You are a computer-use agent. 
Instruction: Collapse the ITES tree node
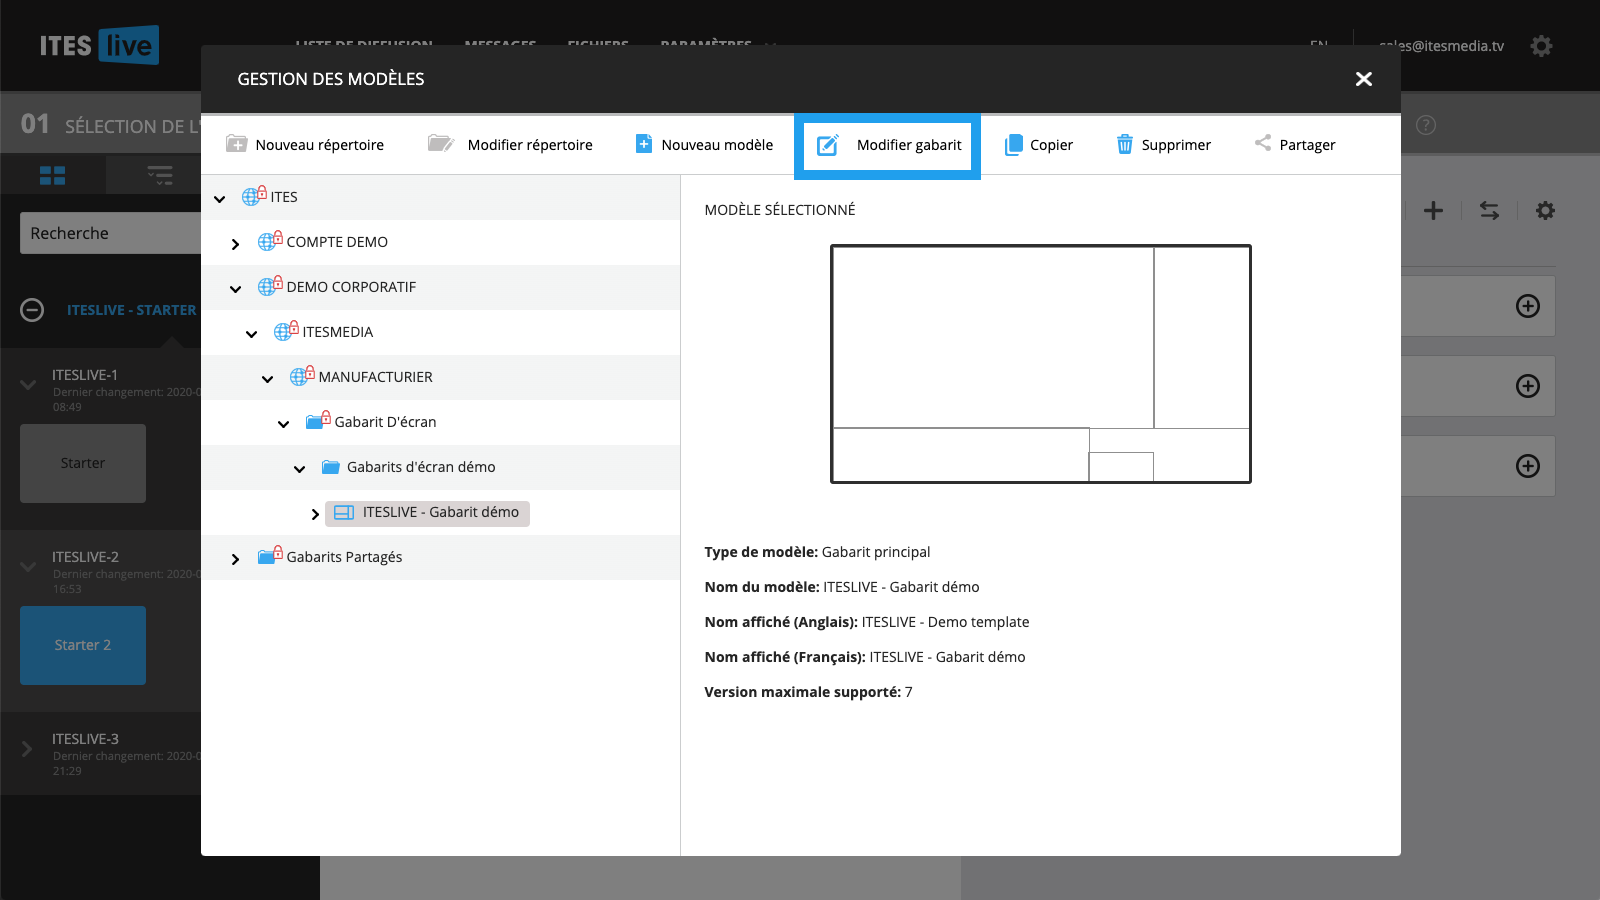(220, 199)
